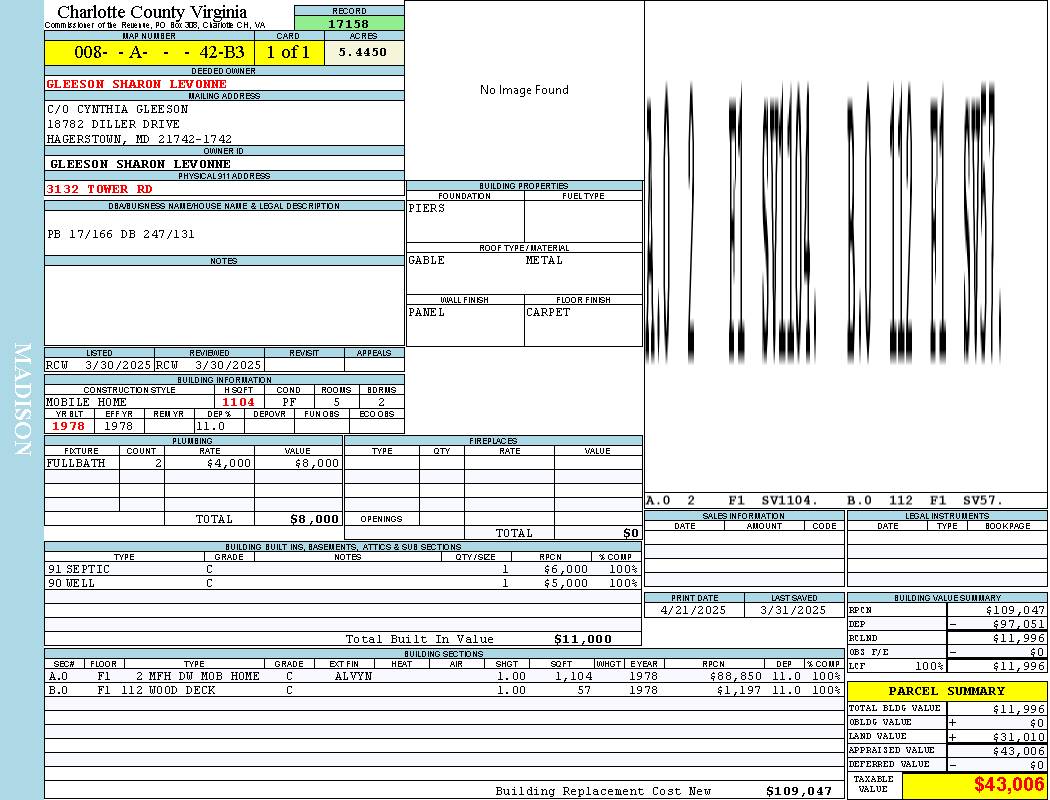This screenshot has height=800, width=1050.
Task: Click the empty Notes field
Action: pyautogui.click(x=224, y=305)
